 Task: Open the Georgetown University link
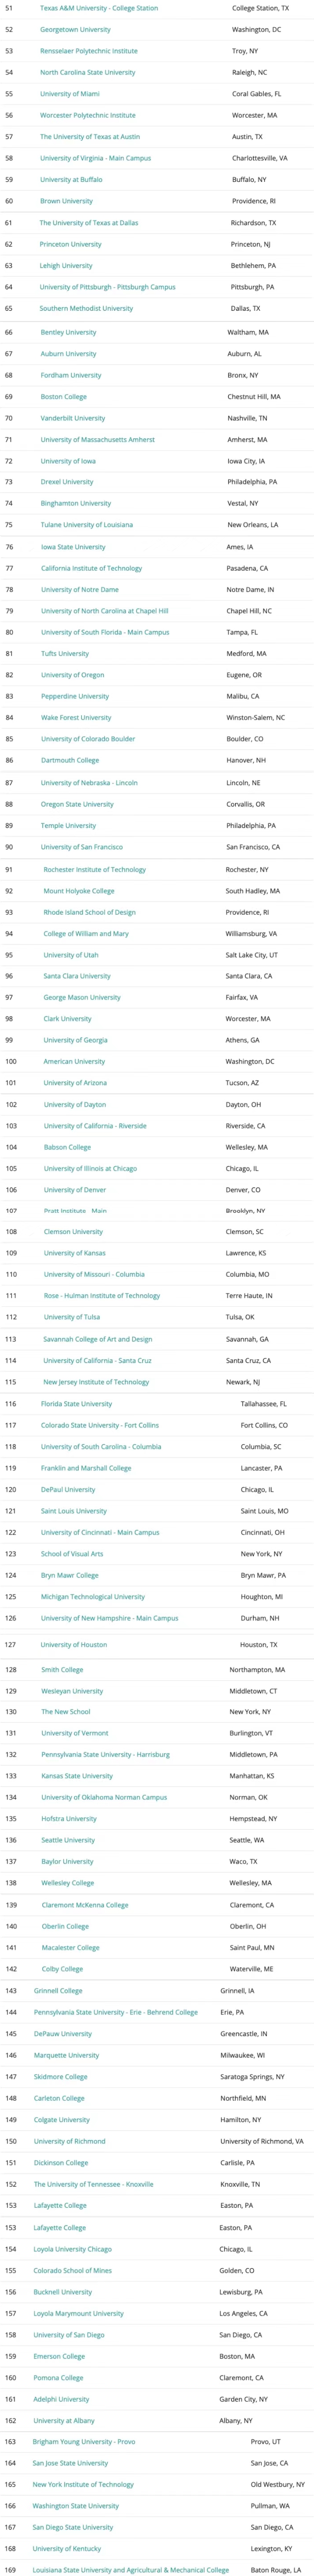75,30
